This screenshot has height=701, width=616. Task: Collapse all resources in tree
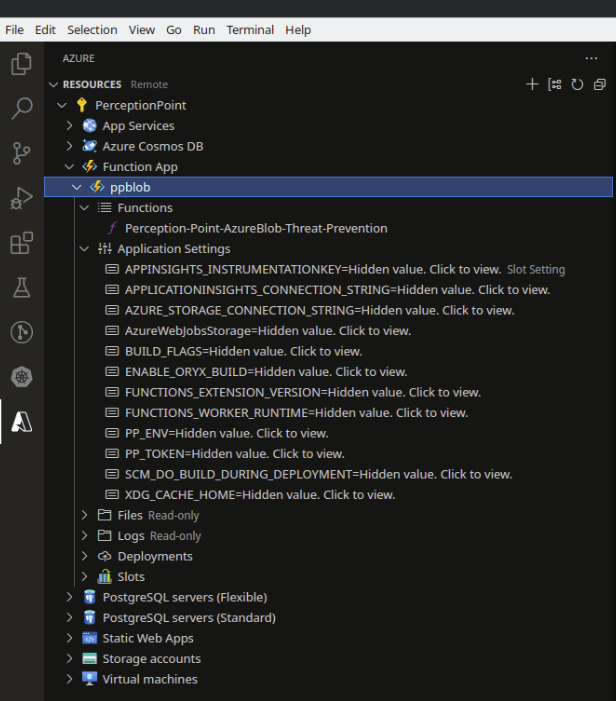(x=599, y=85)
